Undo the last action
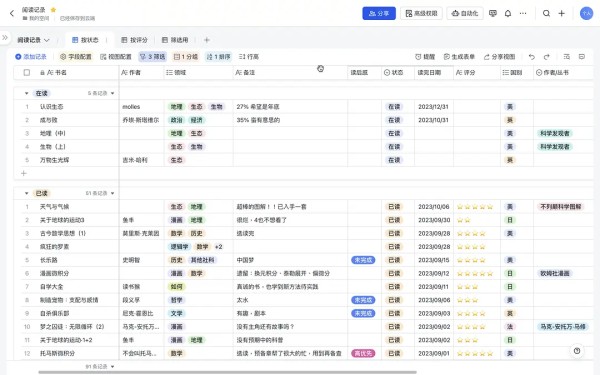Screen dimensions: 600x375 532,57
